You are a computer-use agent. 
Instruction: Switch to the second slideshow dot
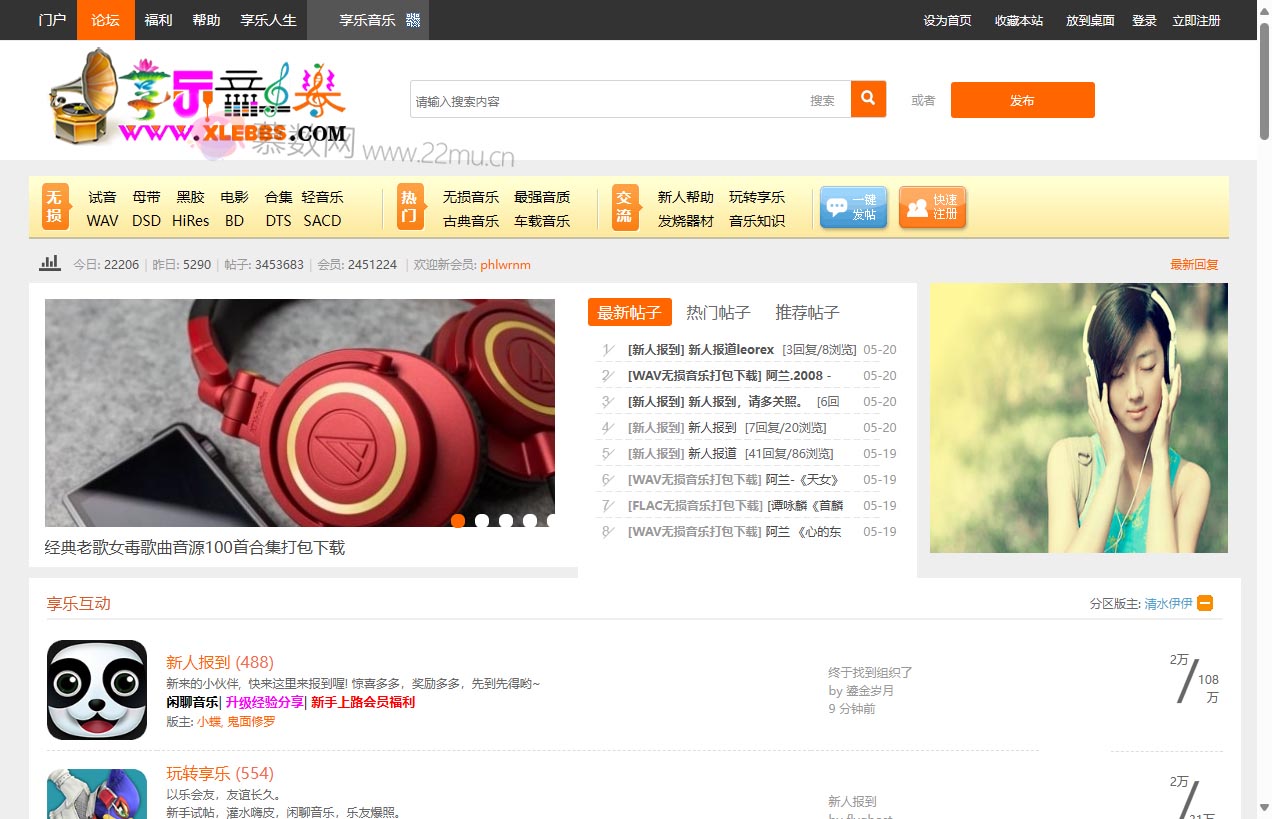click(482, 520)
